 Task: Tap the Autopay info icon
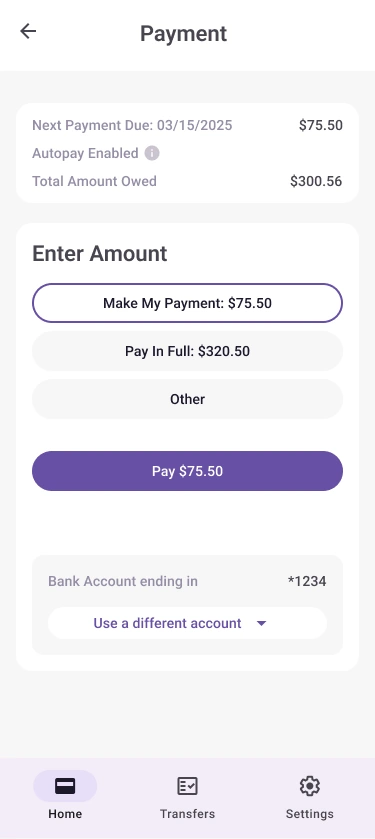(152, 154)
